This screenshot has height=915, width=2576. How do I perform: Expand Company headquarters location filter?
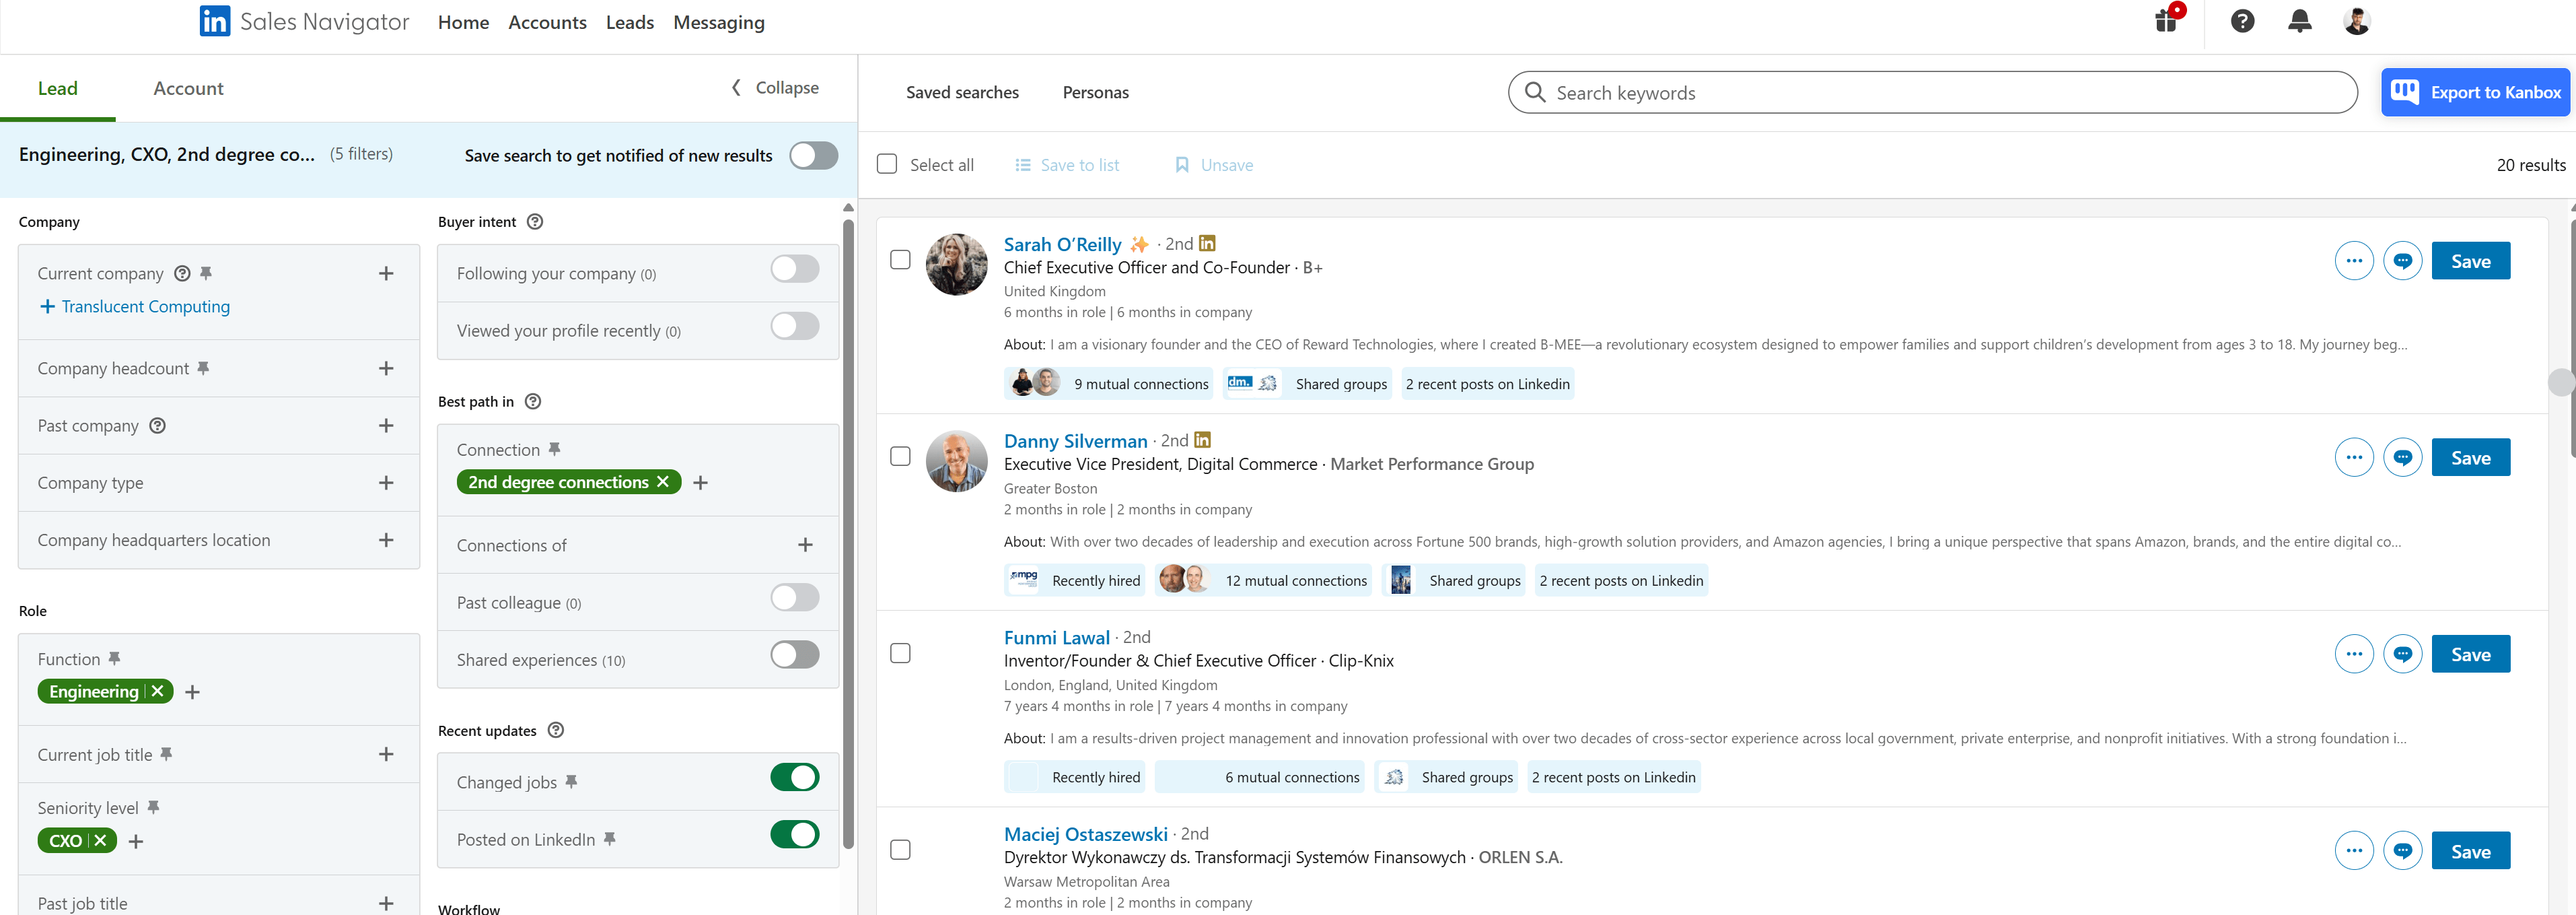point(386,540)
